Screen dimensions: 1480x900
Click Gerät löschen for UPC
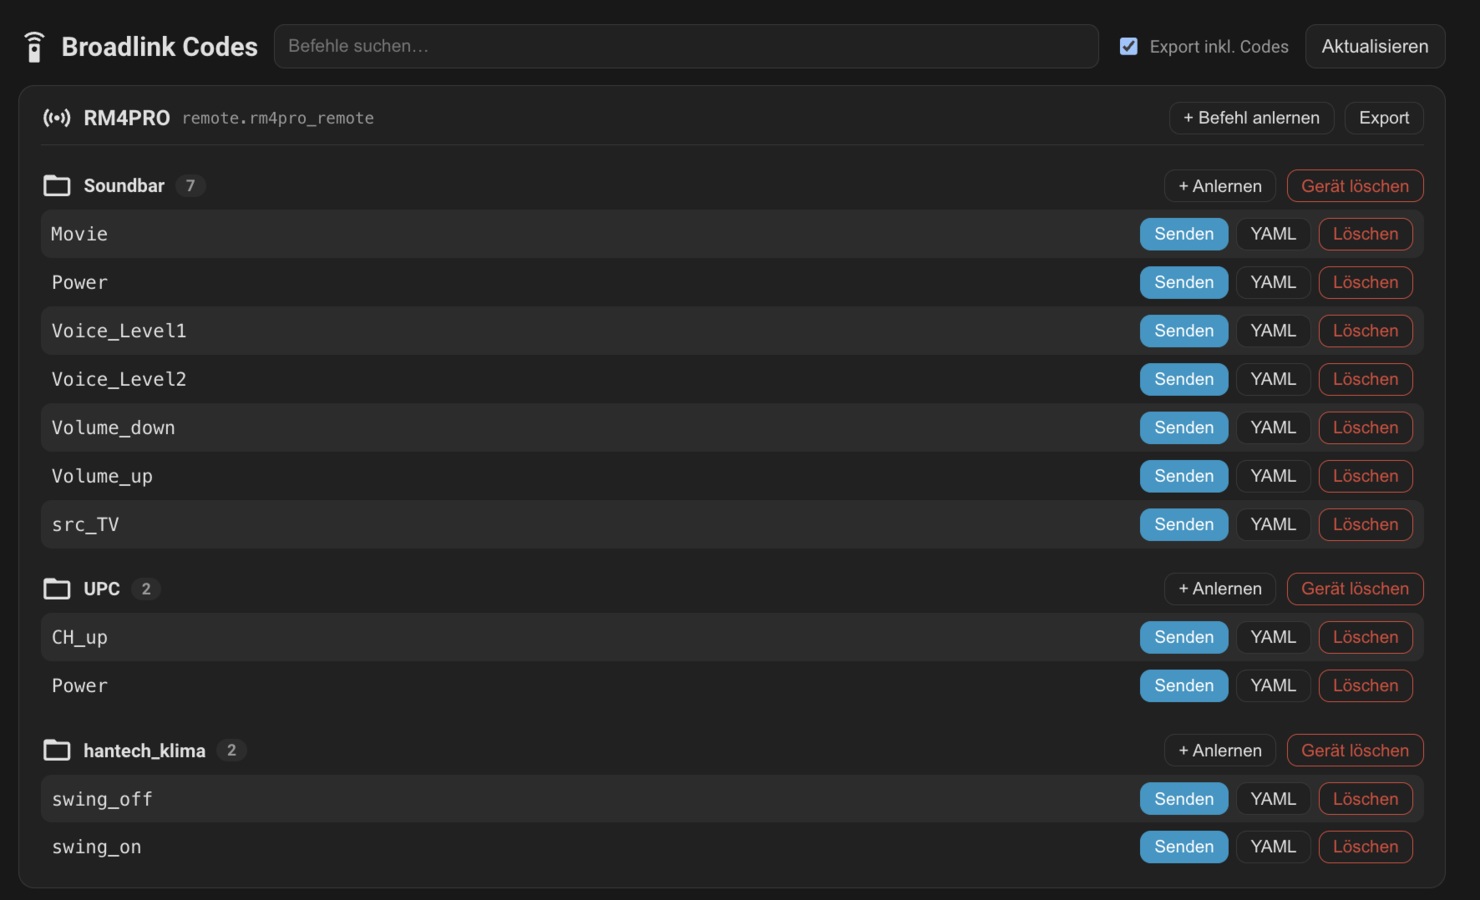1355,589
